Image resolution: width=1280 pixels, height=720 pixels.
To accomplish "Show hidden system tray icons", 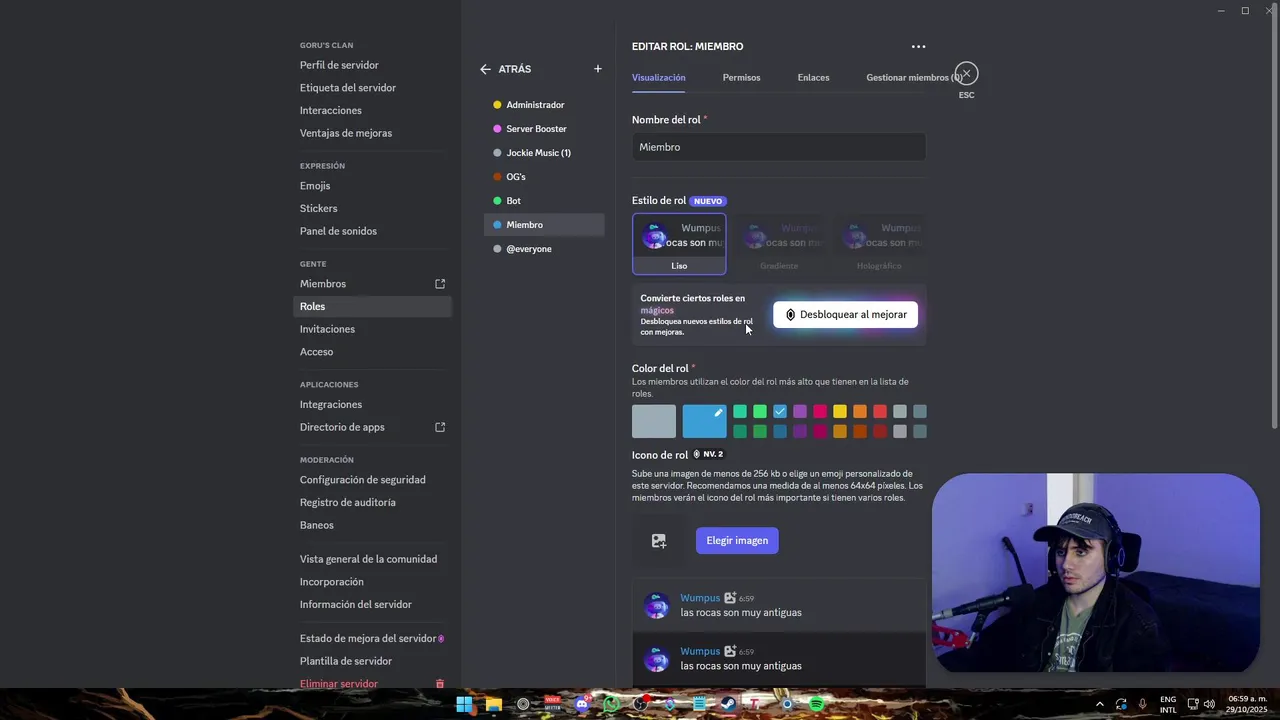I will point(1100,704).
